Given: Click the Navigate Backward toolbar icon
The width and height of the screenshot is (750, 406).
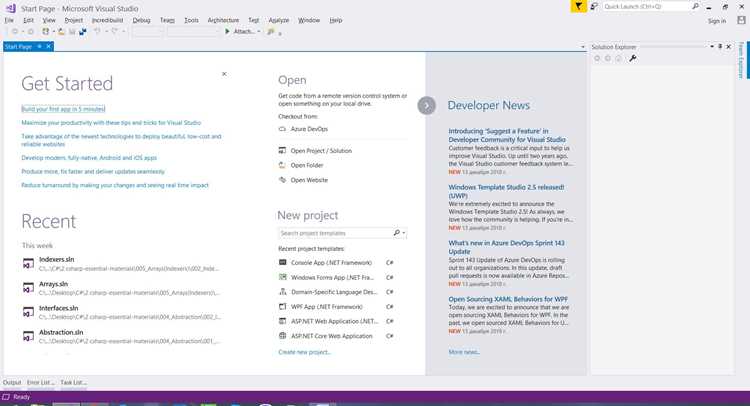Looking at the screenshot, I should [x=15, y=32].
